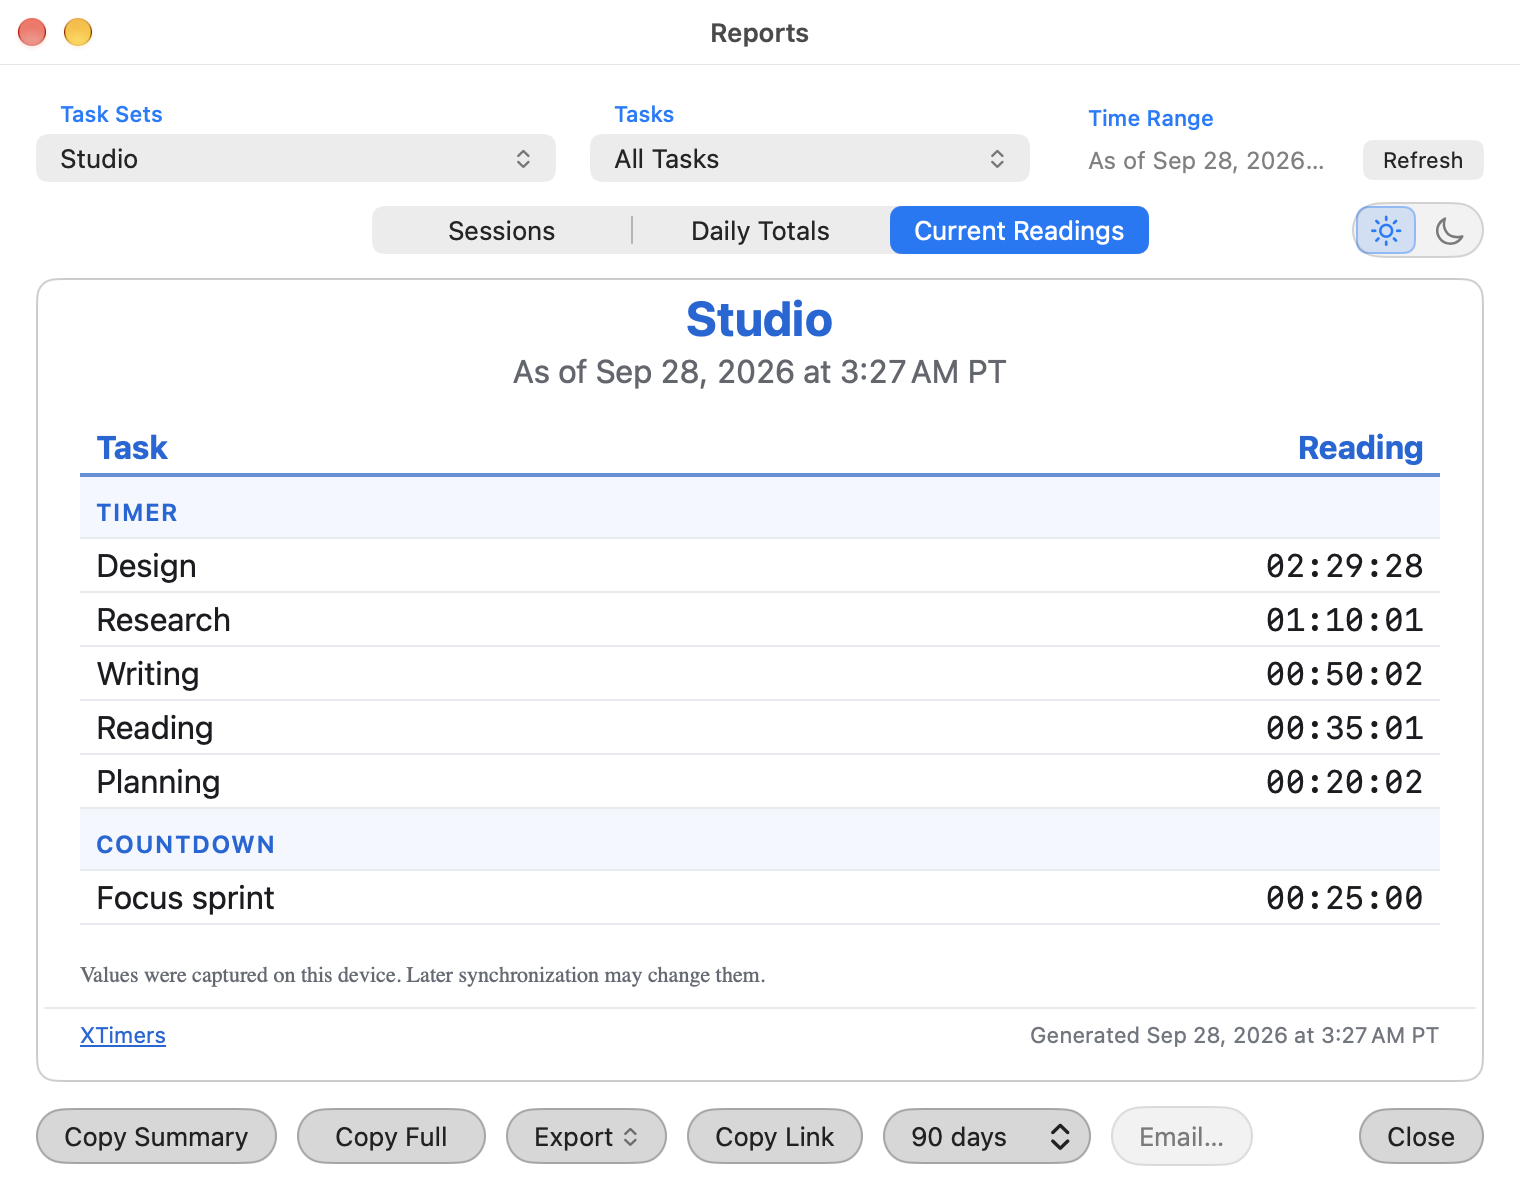Click the 00:25:00 countdown value

tap(1344, 898)
